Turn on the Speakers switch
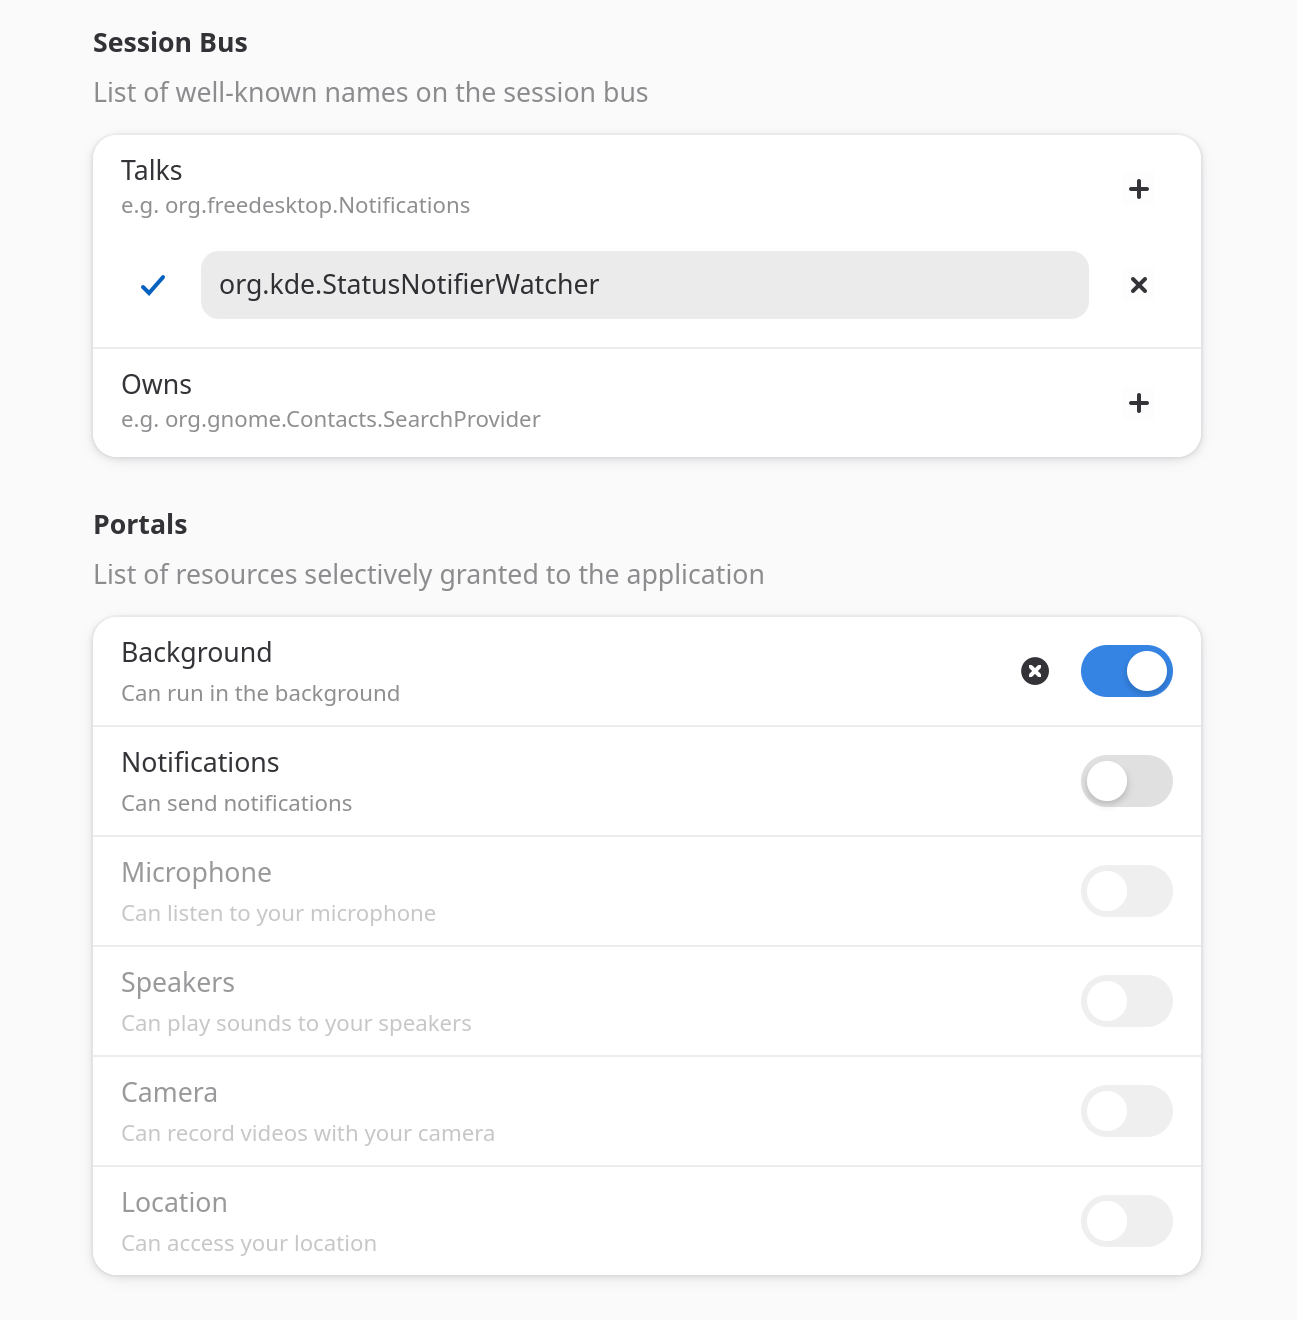Viewport: 1297px width, 1320px height. point(1126,1001)
